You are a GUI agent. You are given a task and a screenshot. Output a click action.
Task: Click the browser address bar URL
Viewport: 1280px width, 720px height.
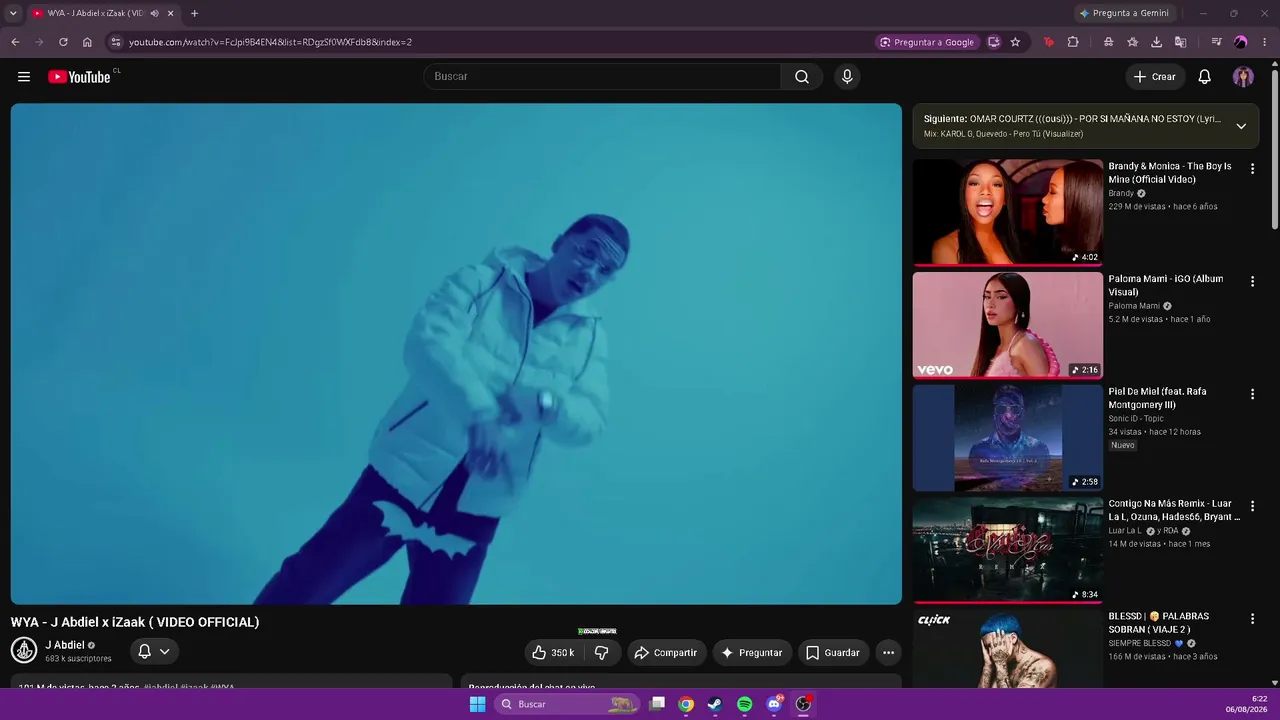270,42
